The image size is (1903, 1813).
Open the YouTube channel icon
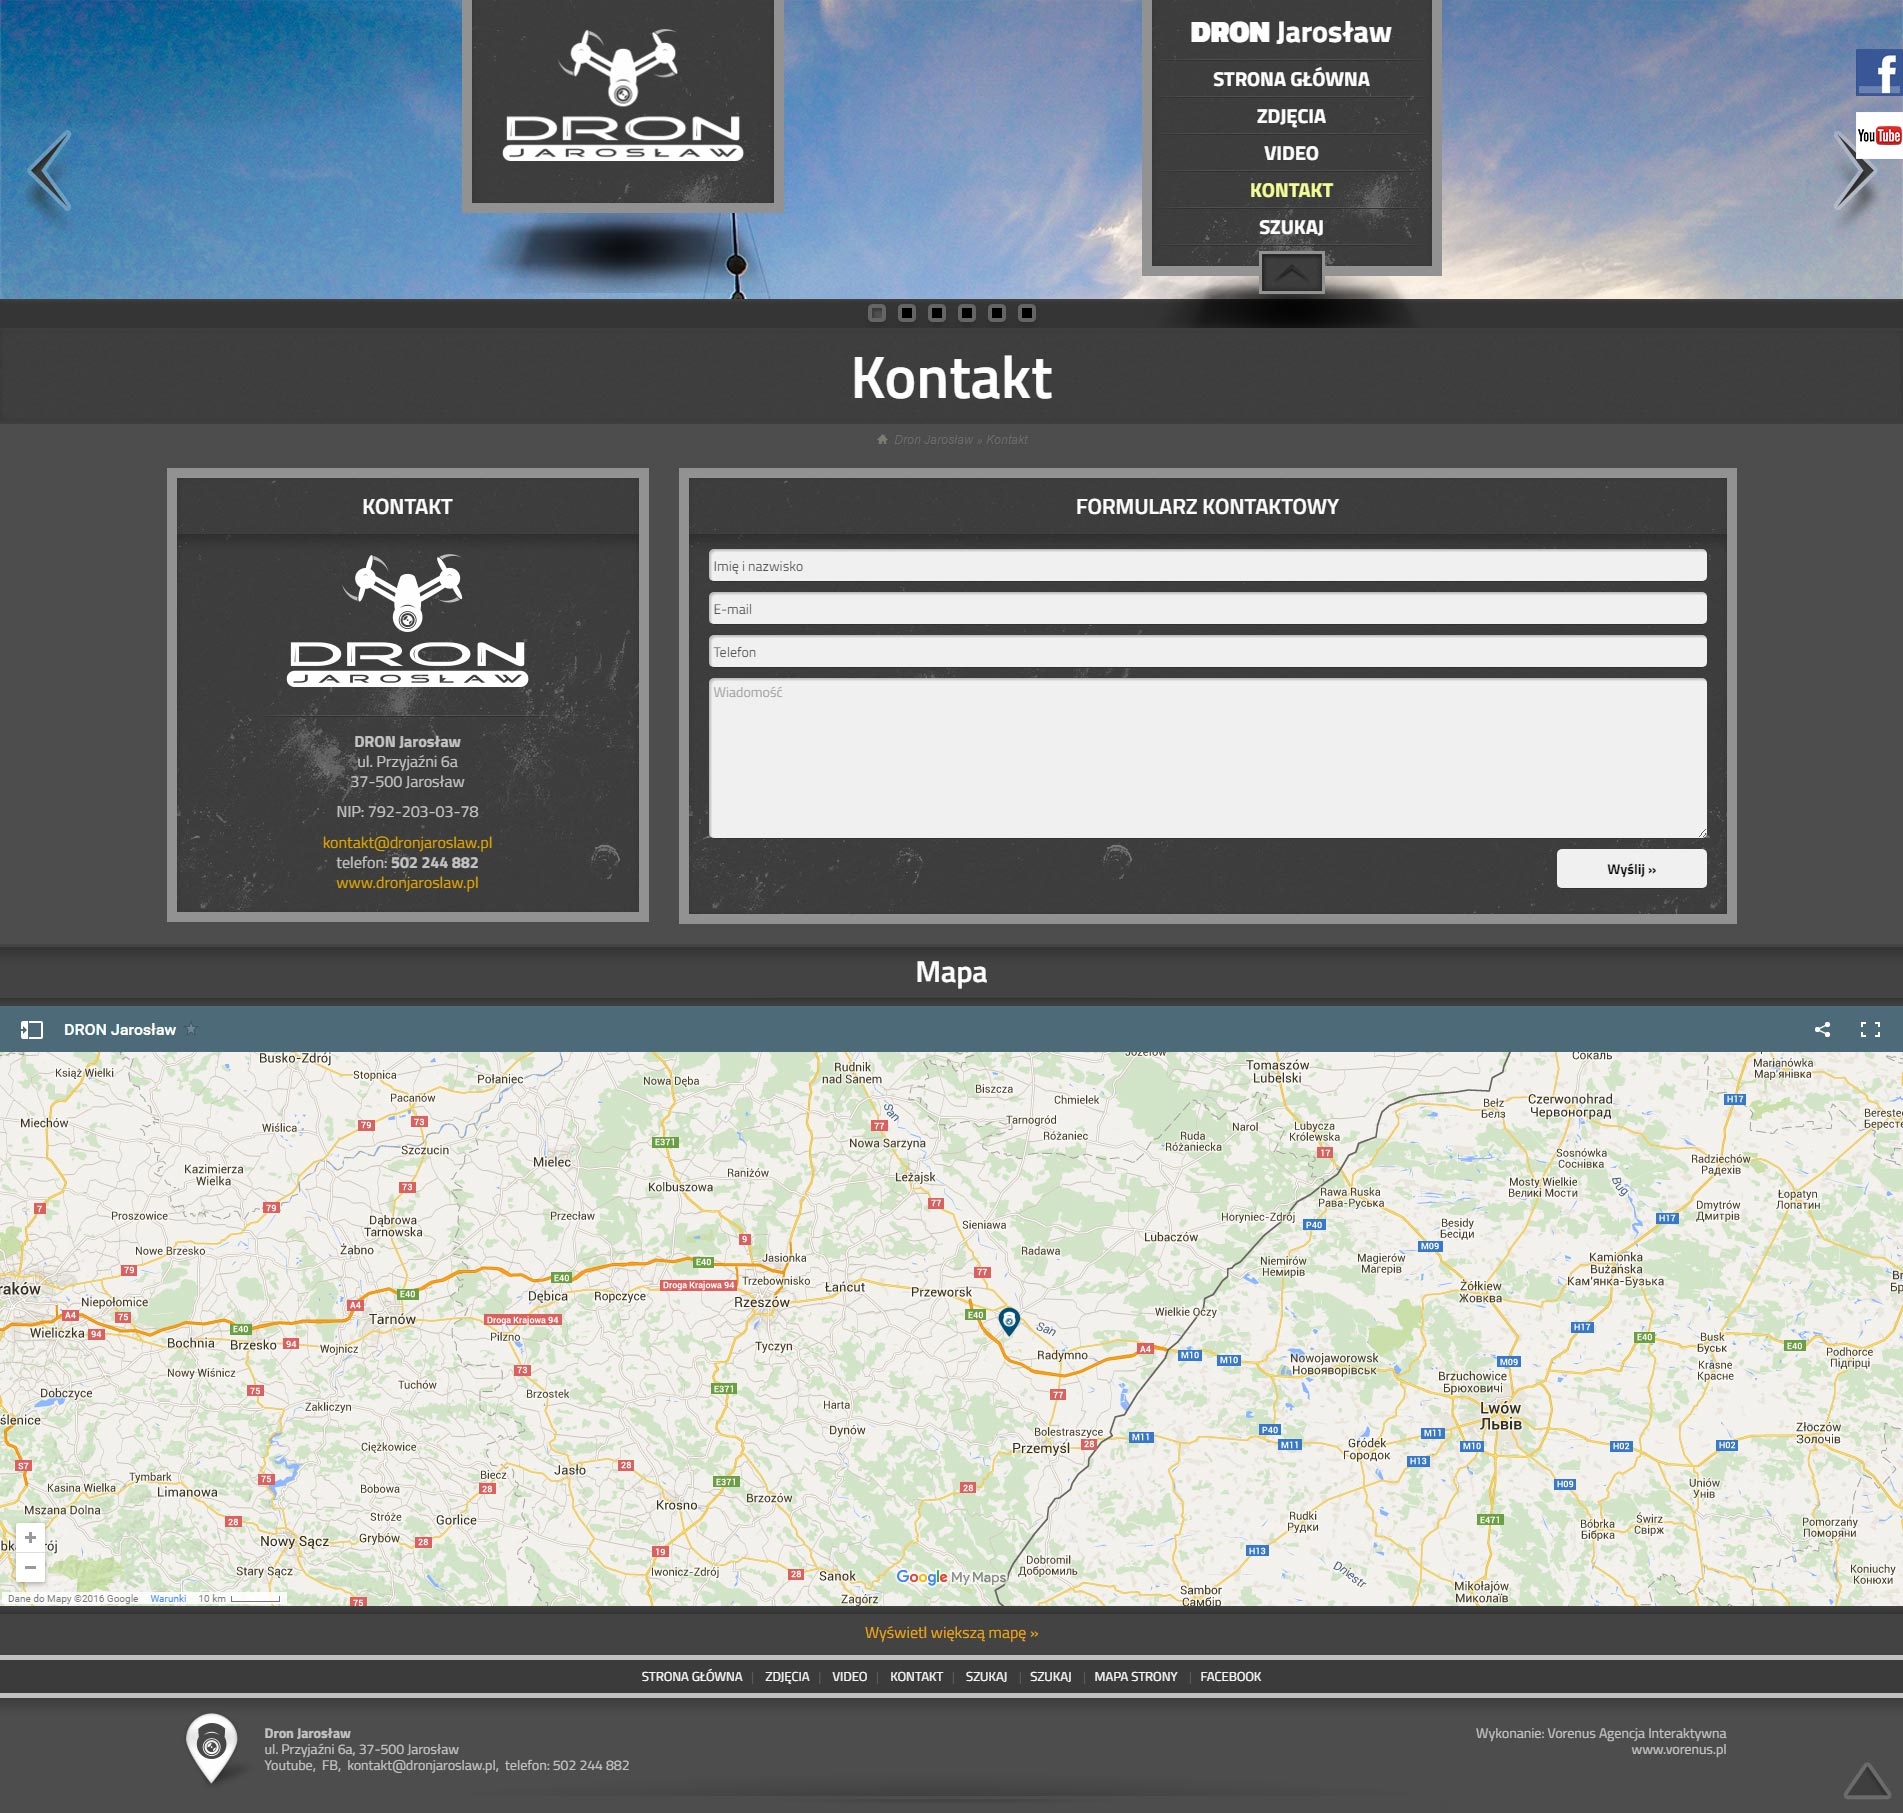pos(1878,136)
